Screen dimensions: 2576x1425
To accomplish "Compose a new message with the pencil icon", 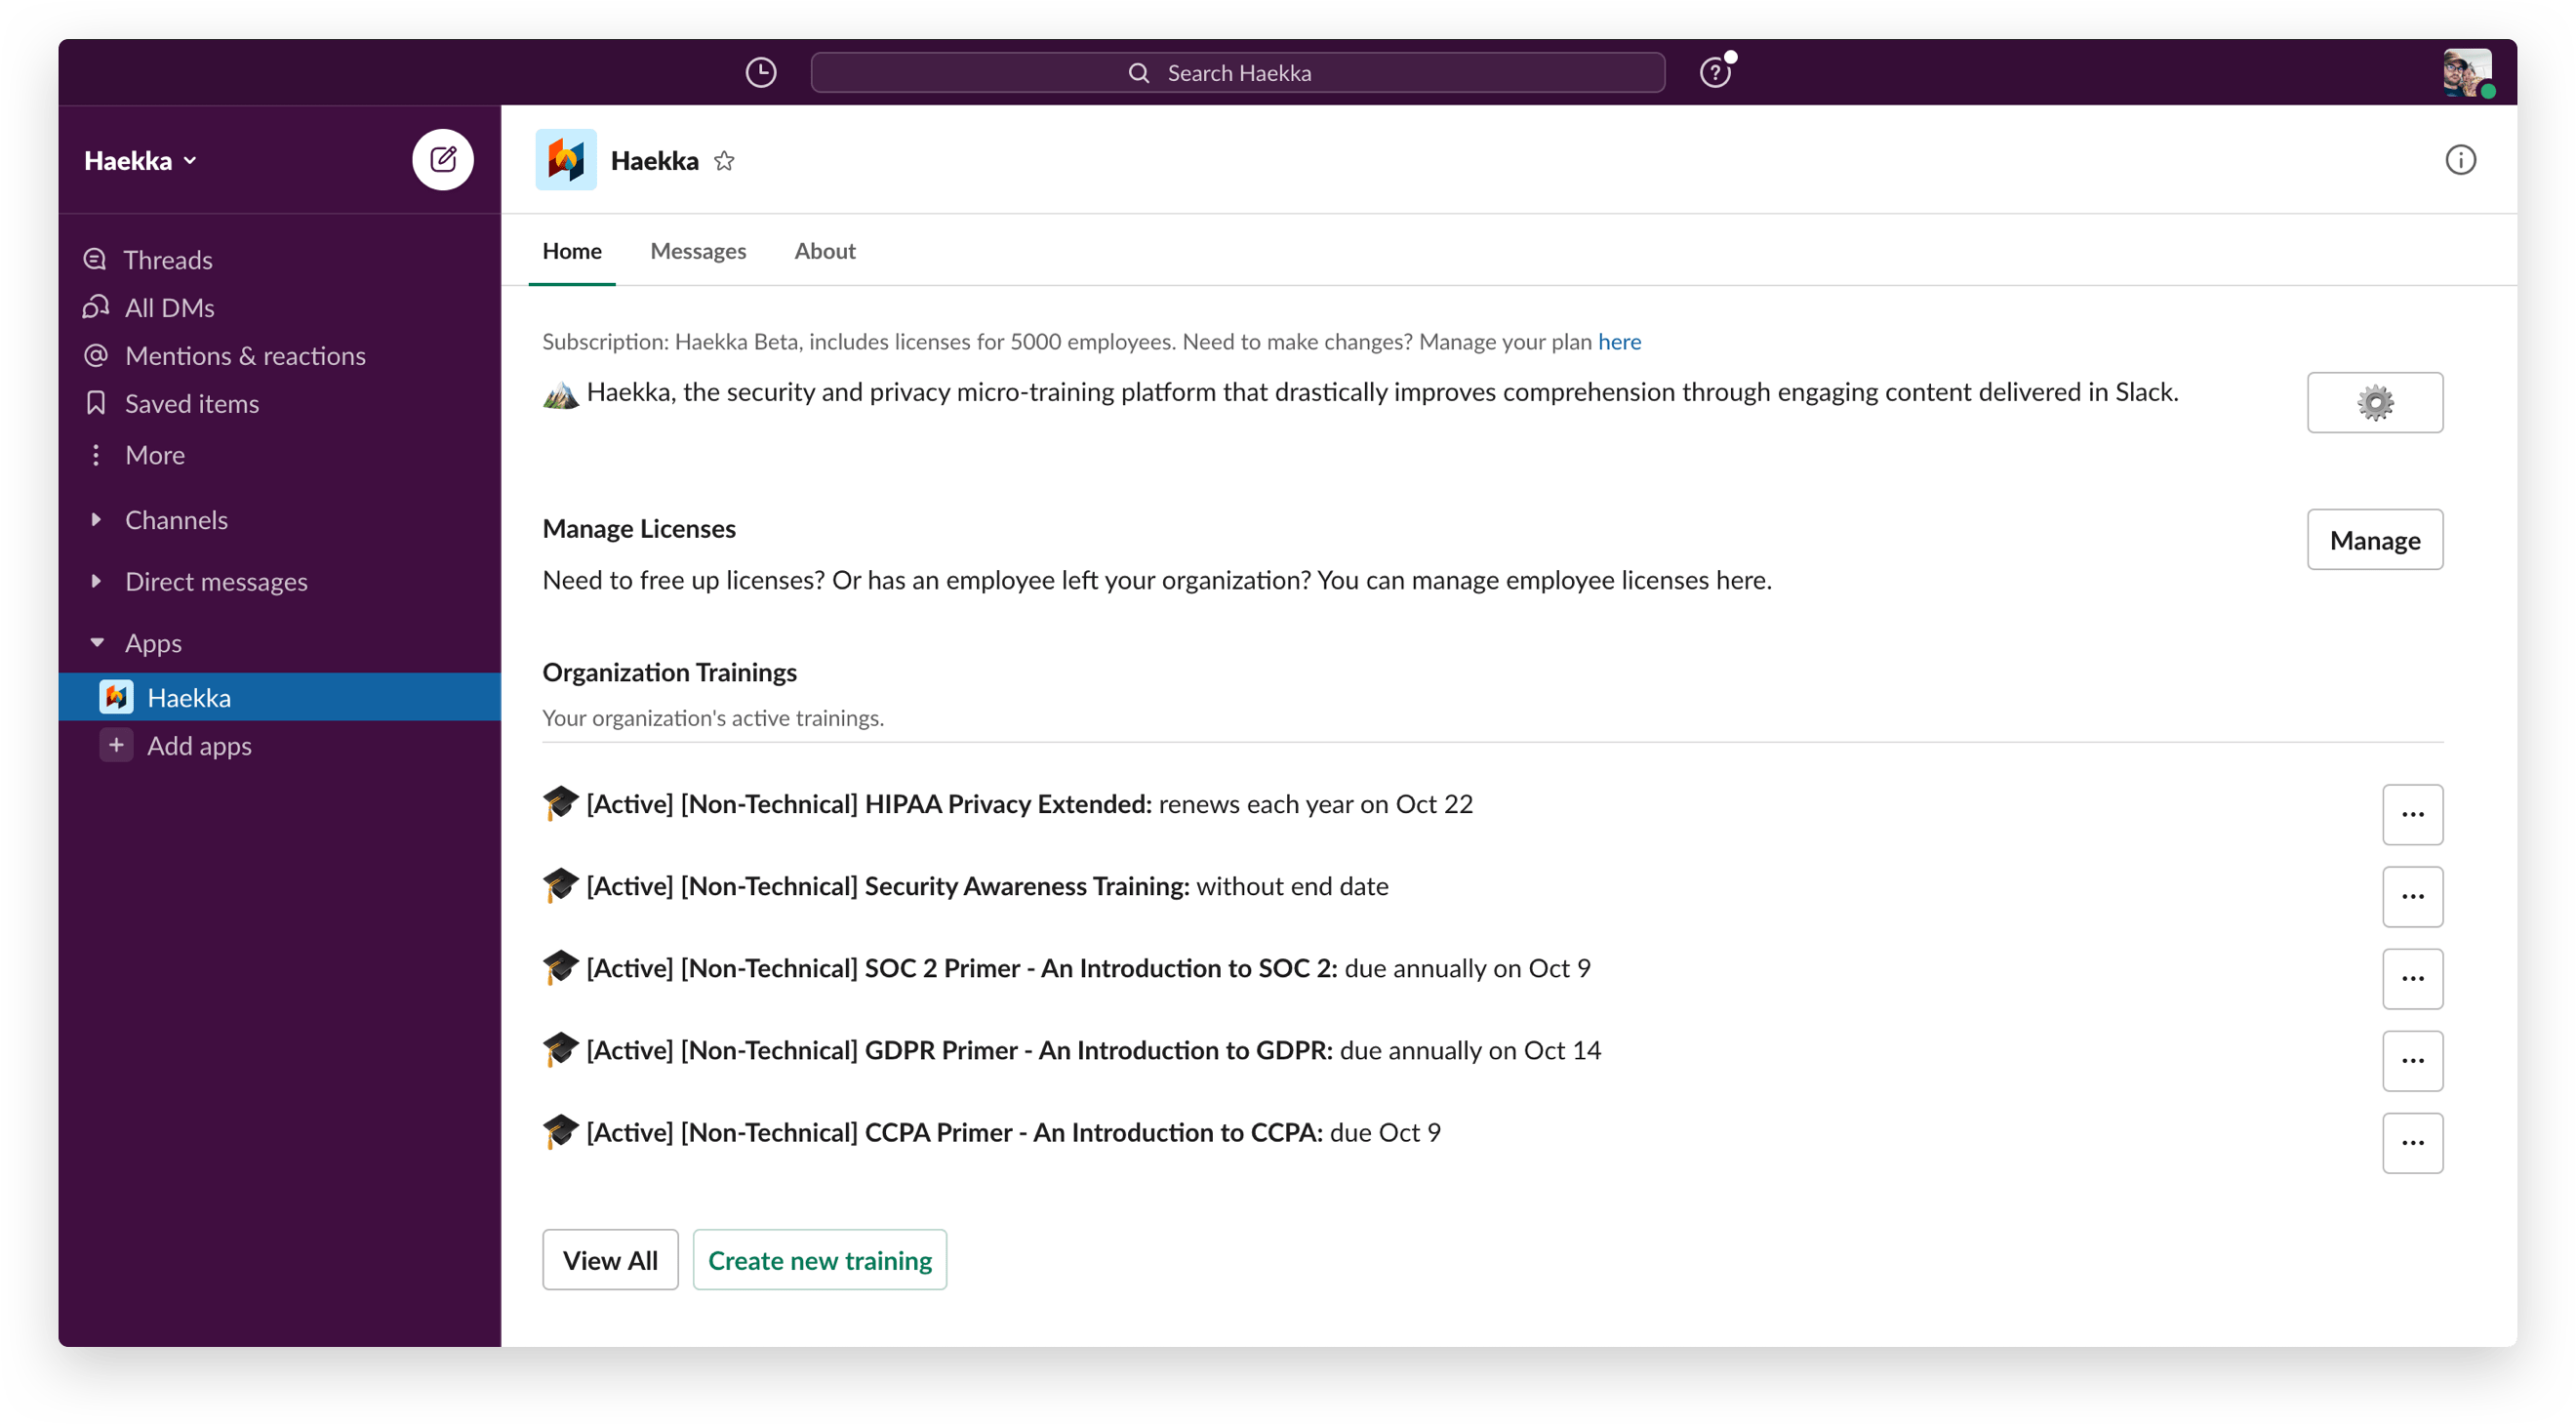I will (x=443, y=159).
